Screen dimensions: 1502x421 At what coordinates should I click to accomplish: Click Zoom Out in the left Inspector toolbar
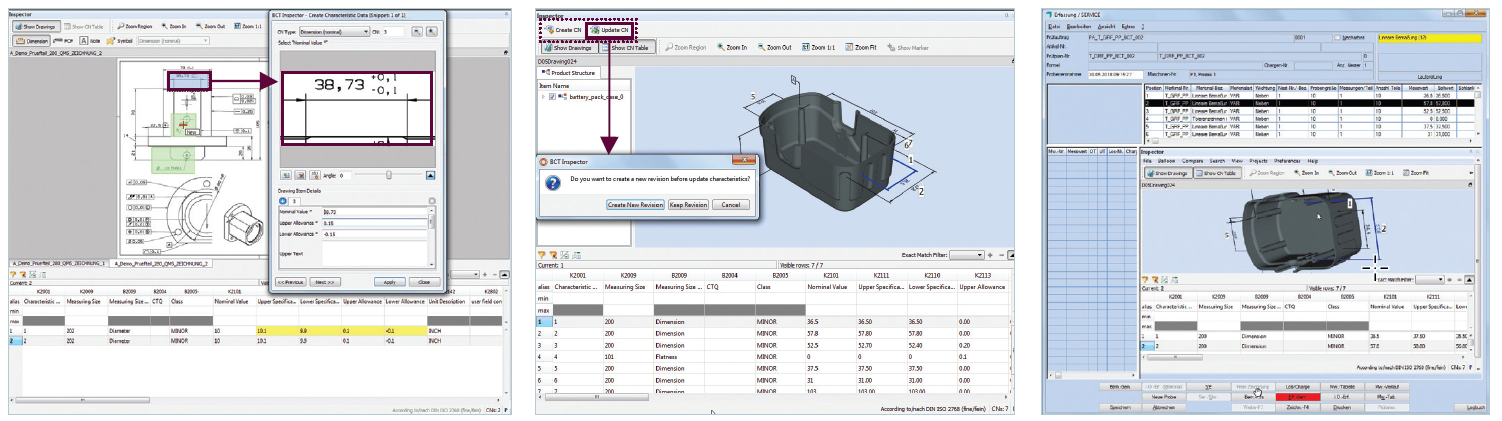pyautogui.click(x=210, y=27)
